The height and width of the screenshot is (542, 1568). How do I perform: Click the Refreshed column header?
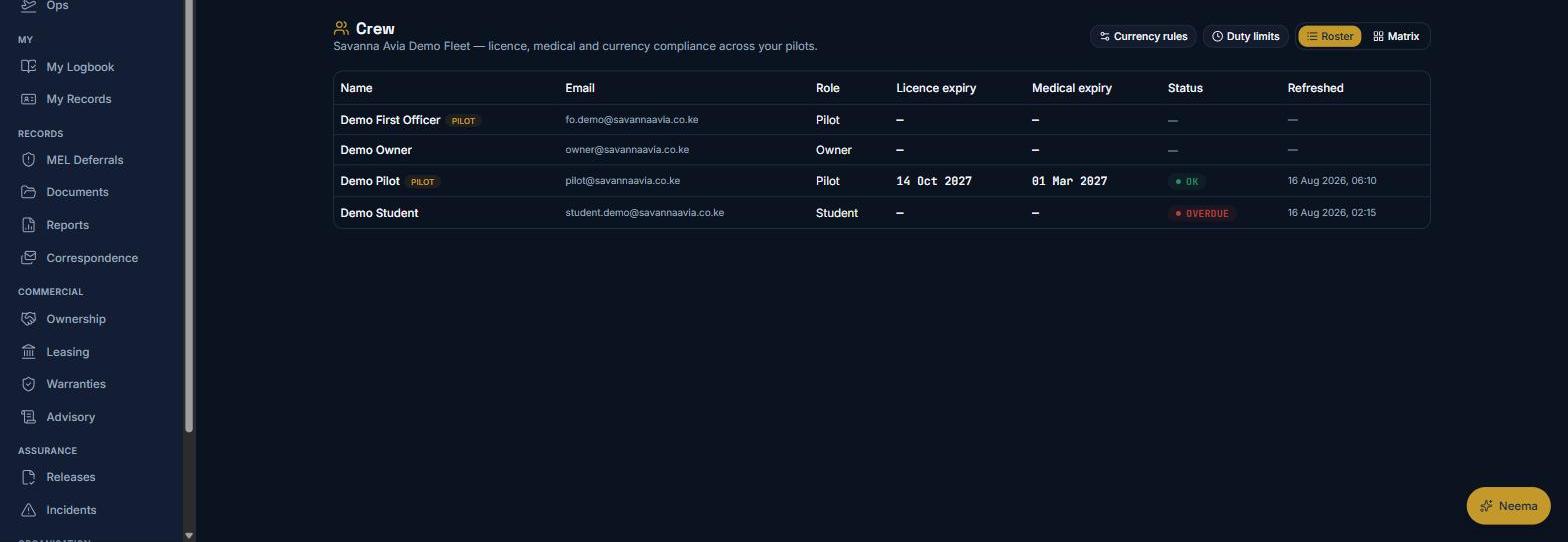pyautogui.click(x=1315, y=88)
